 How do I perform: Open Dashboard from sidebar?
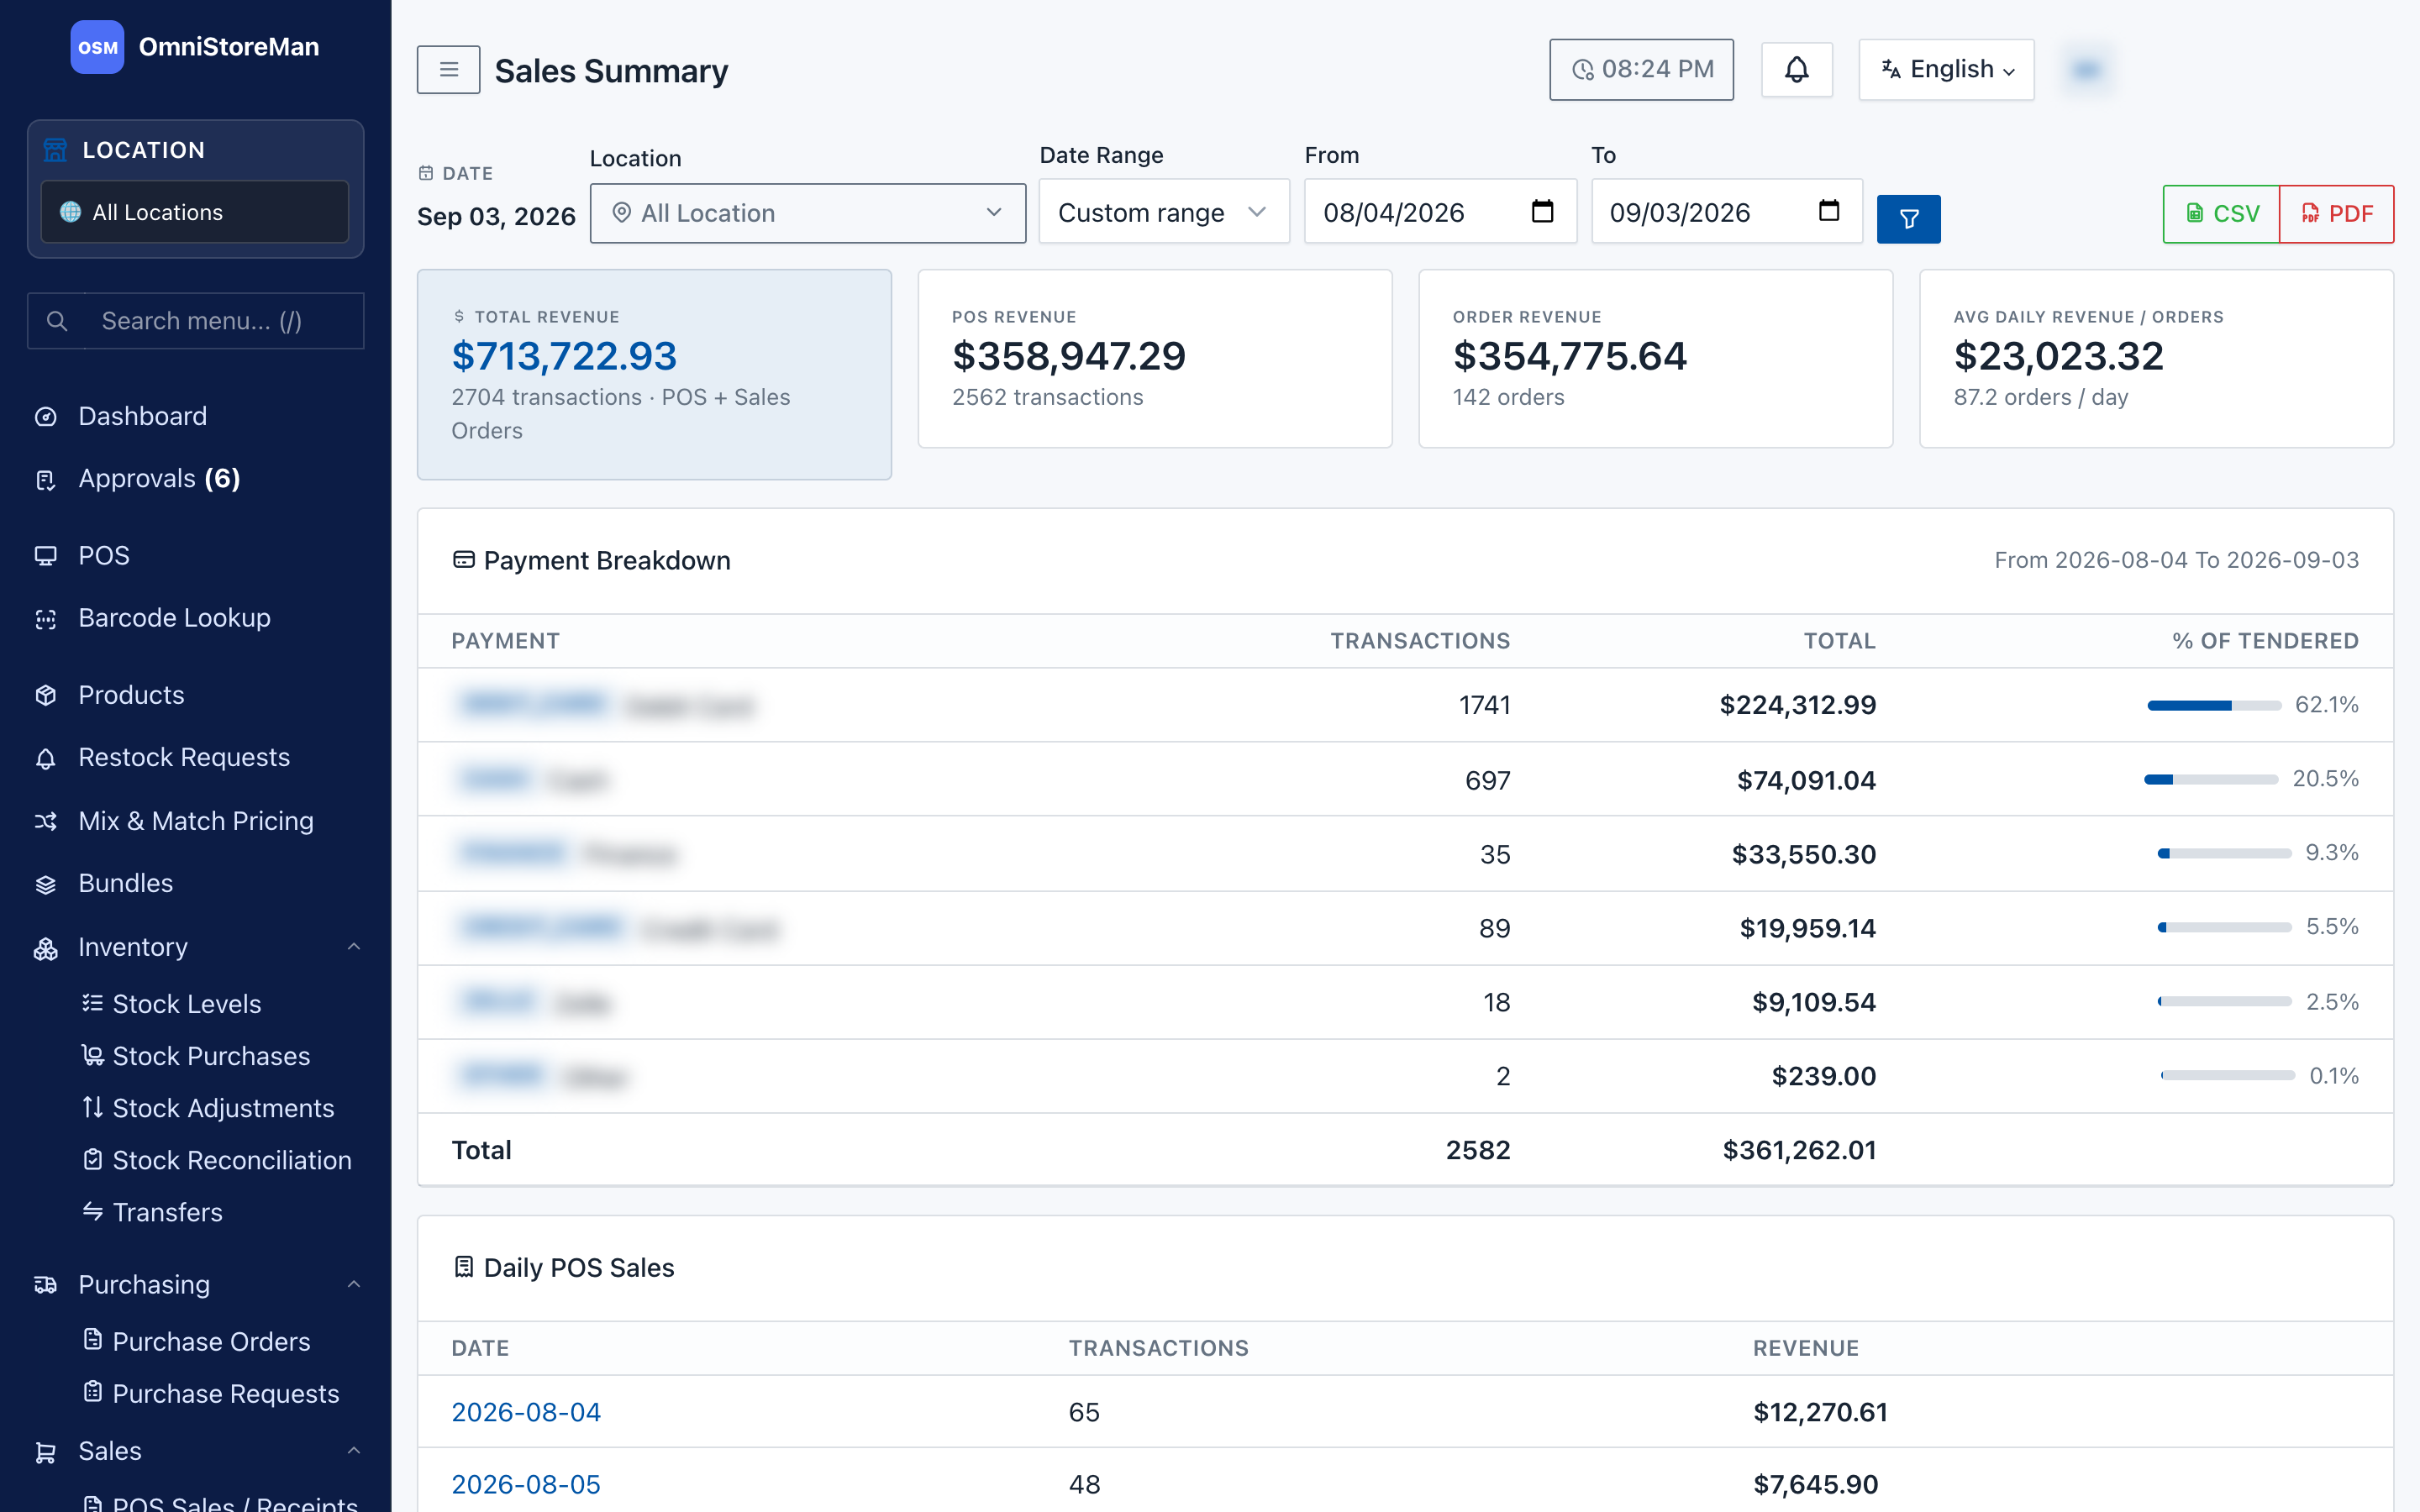(x=142, y=416)
